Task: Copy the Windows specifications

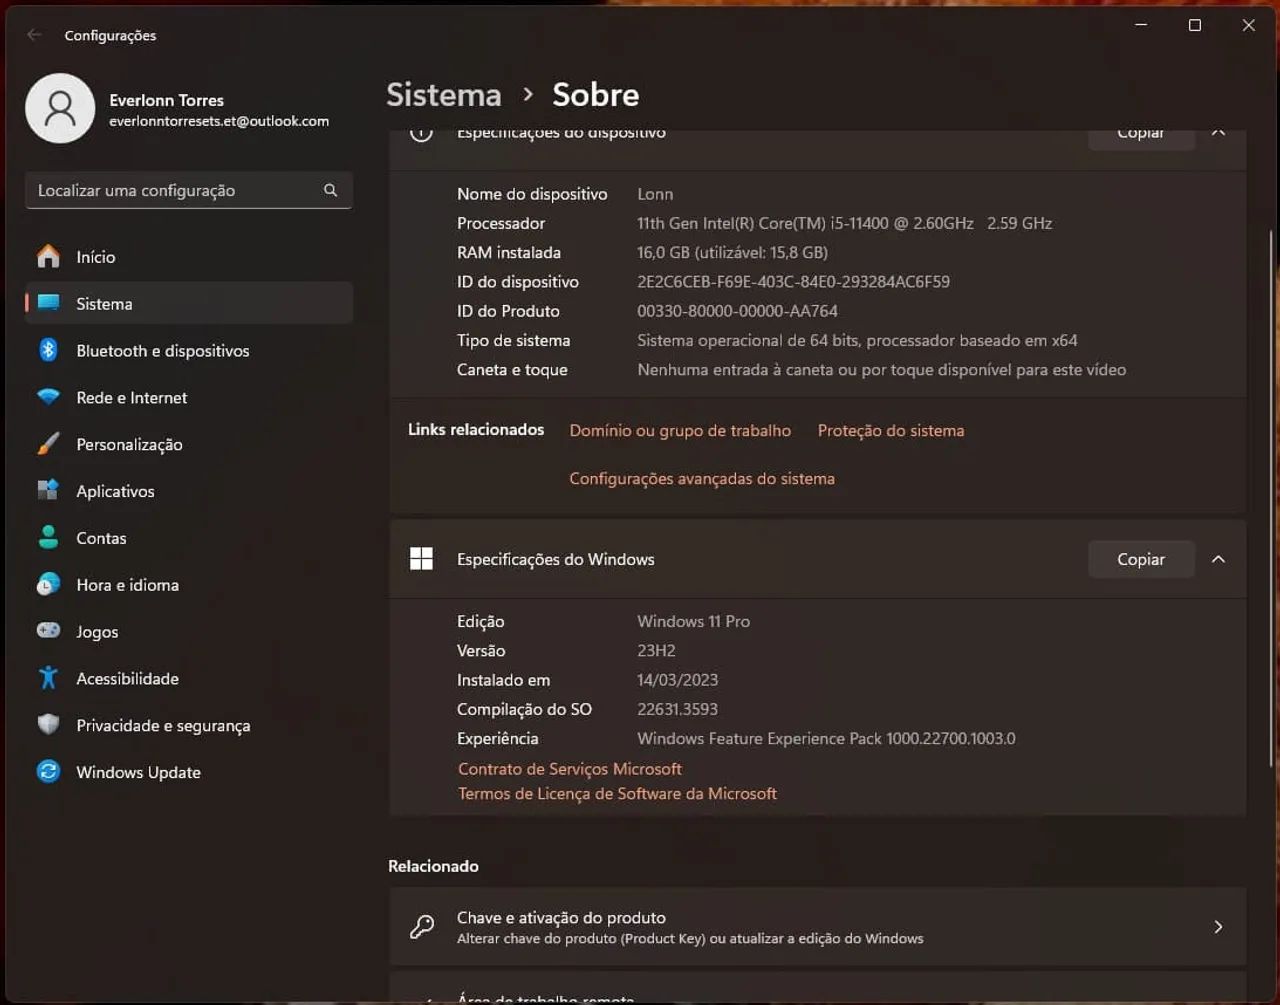Action: point(1141,559)
